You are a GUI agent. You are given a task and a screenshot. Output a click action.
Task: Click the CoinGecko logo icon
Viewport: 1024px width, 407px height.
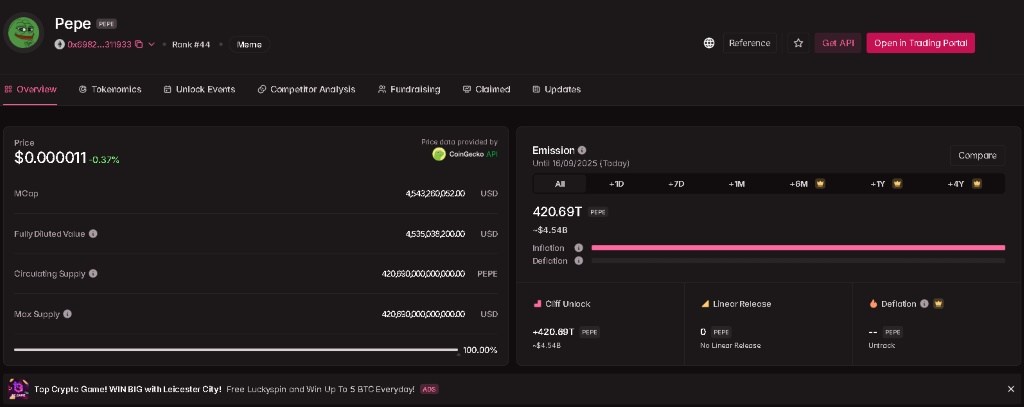[x=439, y=154]
